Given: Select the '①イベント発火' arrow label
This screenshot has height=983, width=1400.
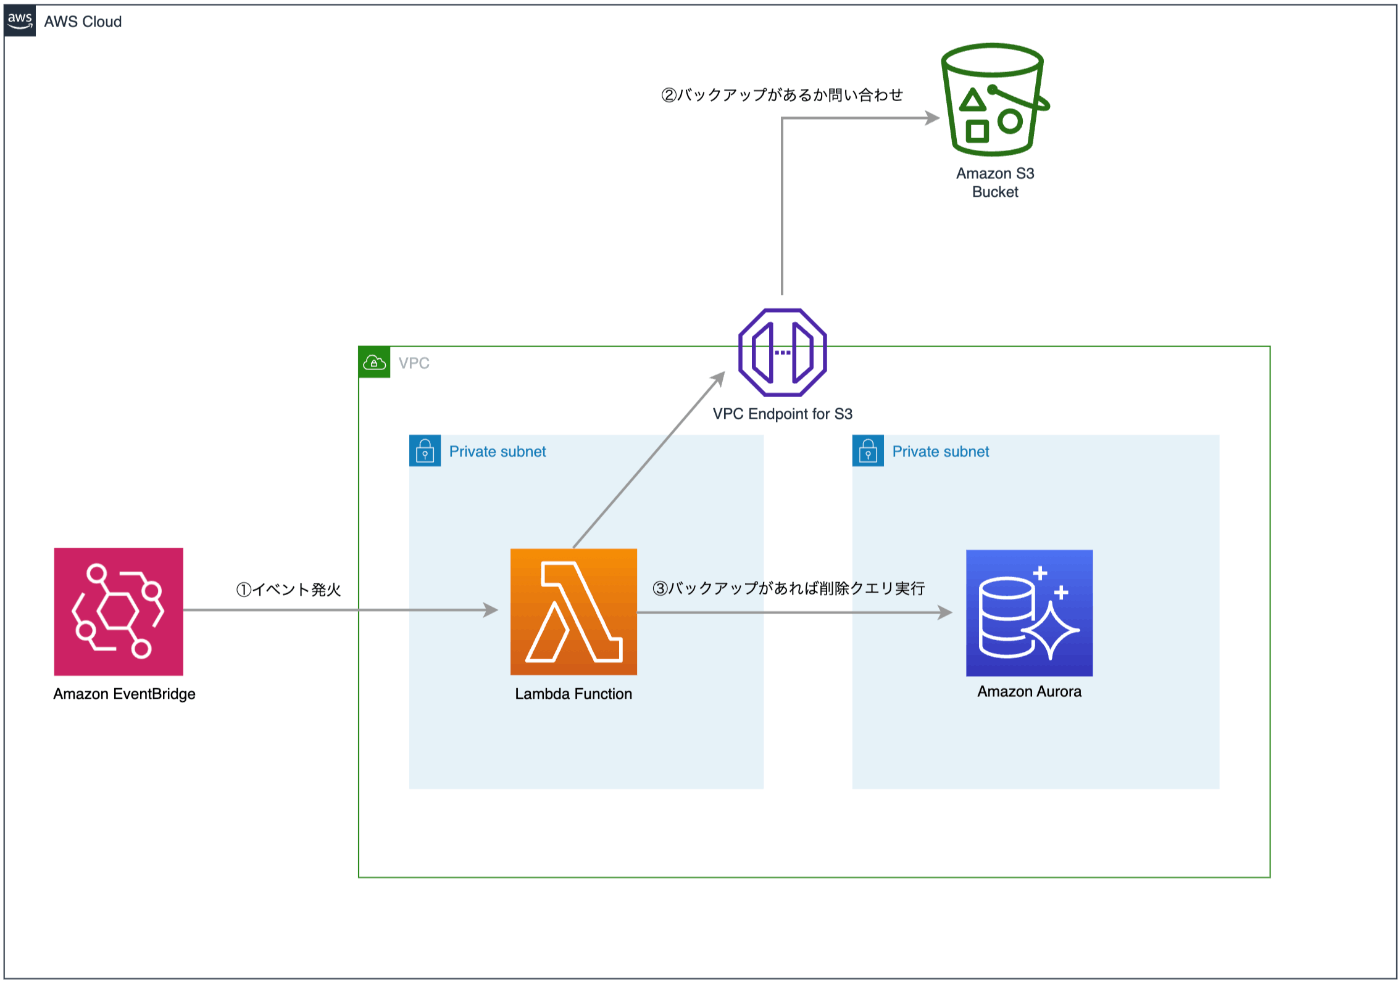Looking at the screenshot, I should 288,590.
